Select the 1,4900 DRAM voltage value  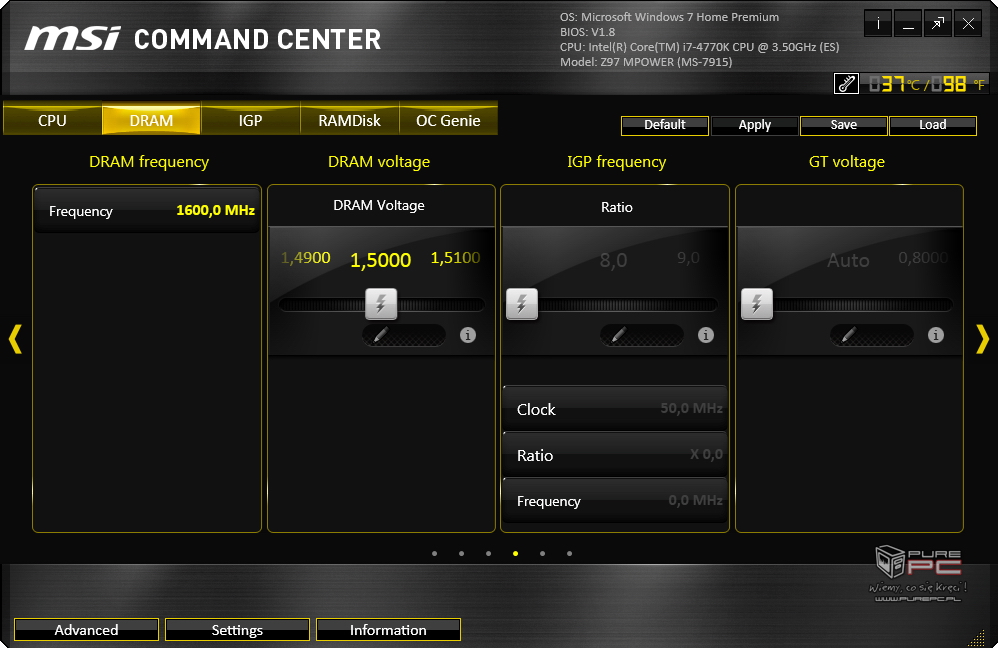click(306, 258)
